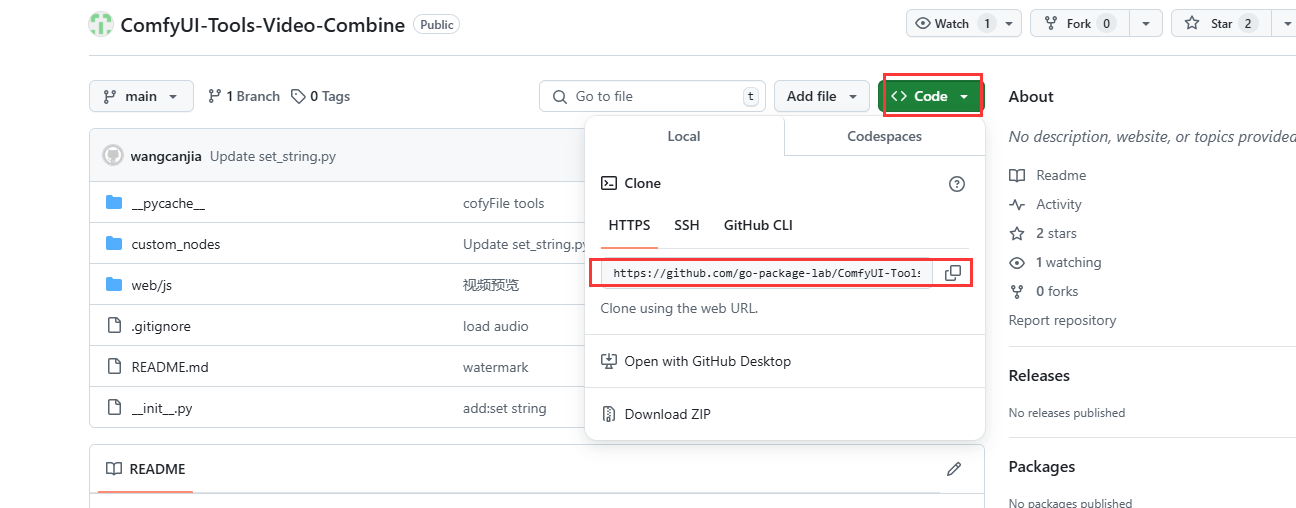Click the copy URL to clipboard icon
The image size is (1296, 508).
(x=953, y=273)
